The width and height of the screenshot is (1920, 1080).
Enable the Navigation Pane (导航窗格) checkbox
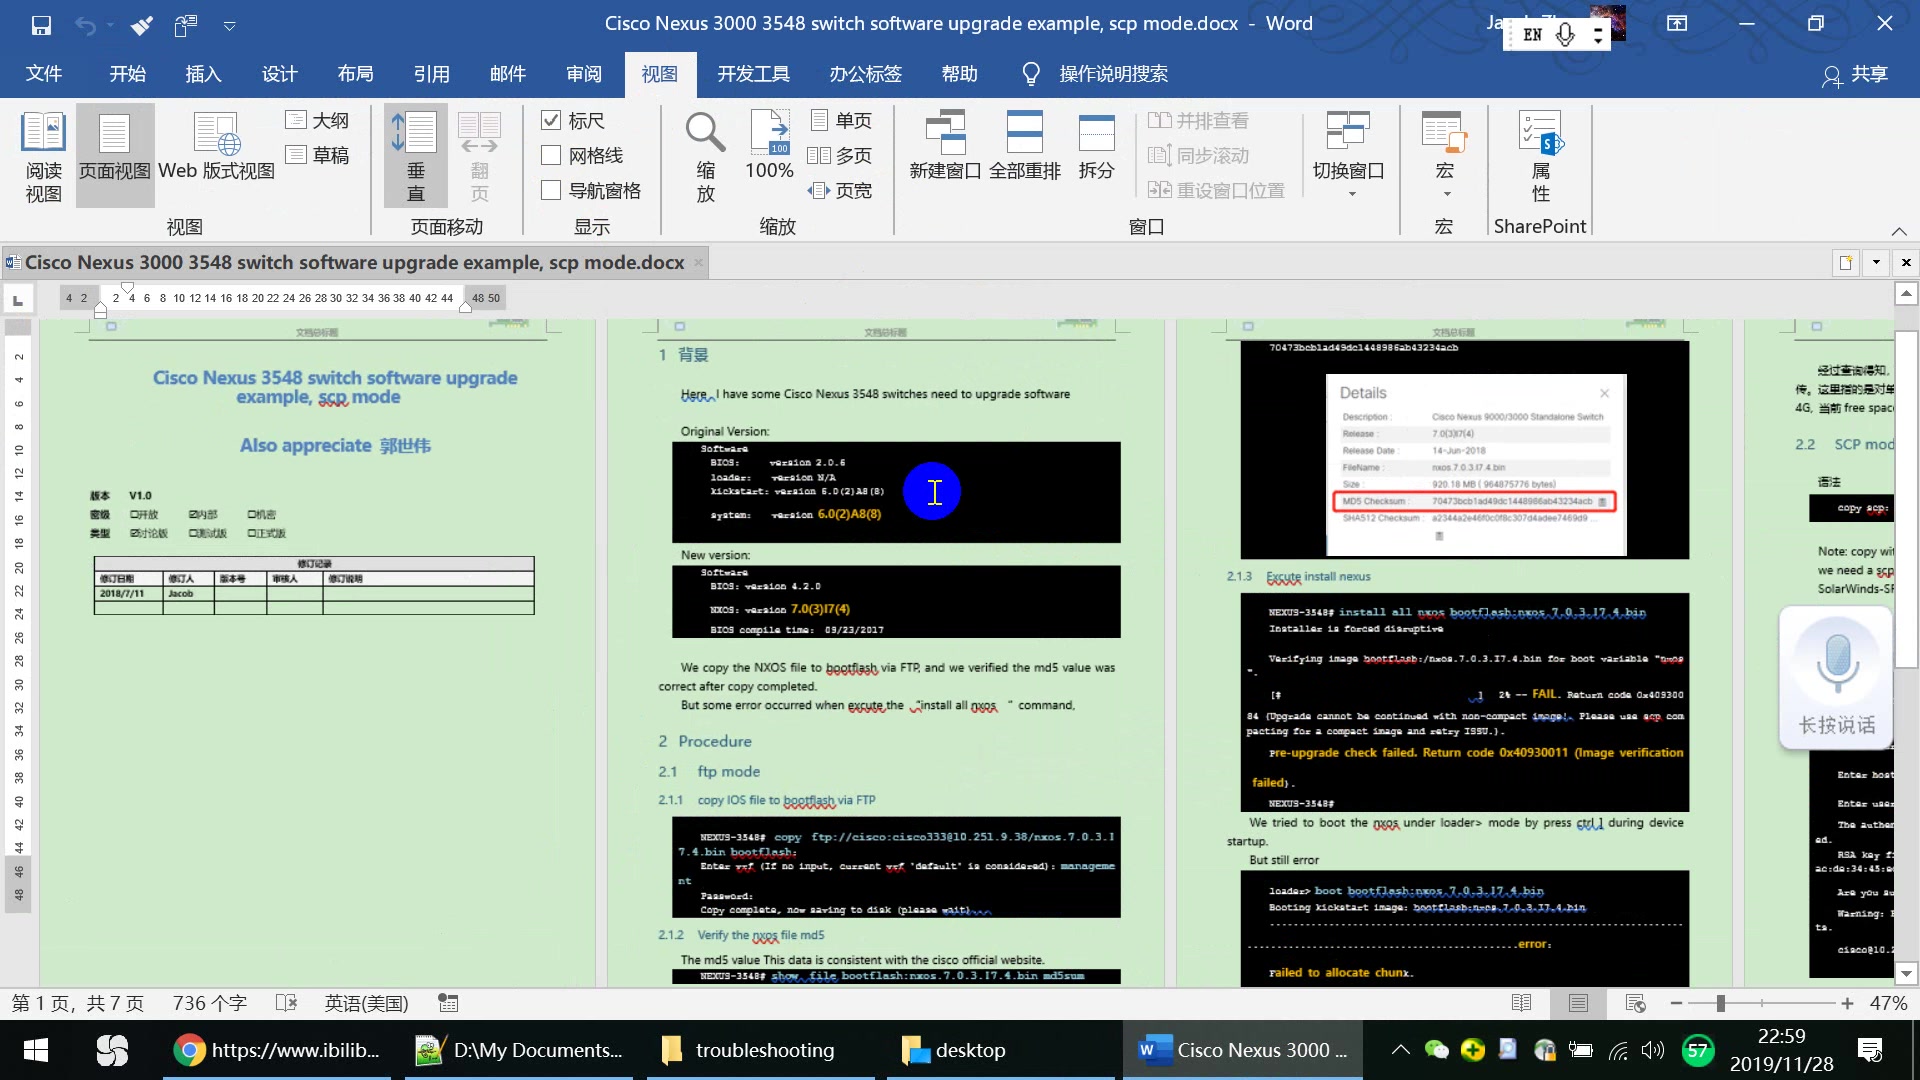pyautogui.click(x=551, y=191)
